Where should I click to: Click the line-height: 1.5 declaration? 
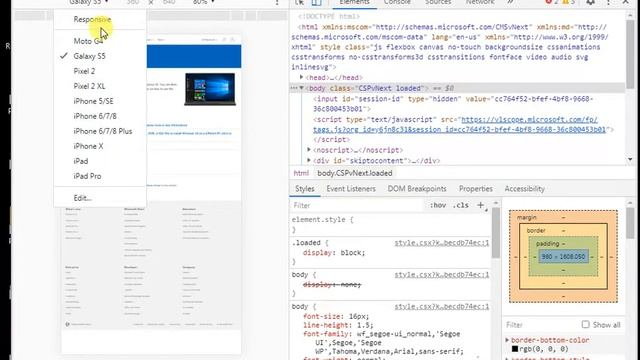point(338,325)
